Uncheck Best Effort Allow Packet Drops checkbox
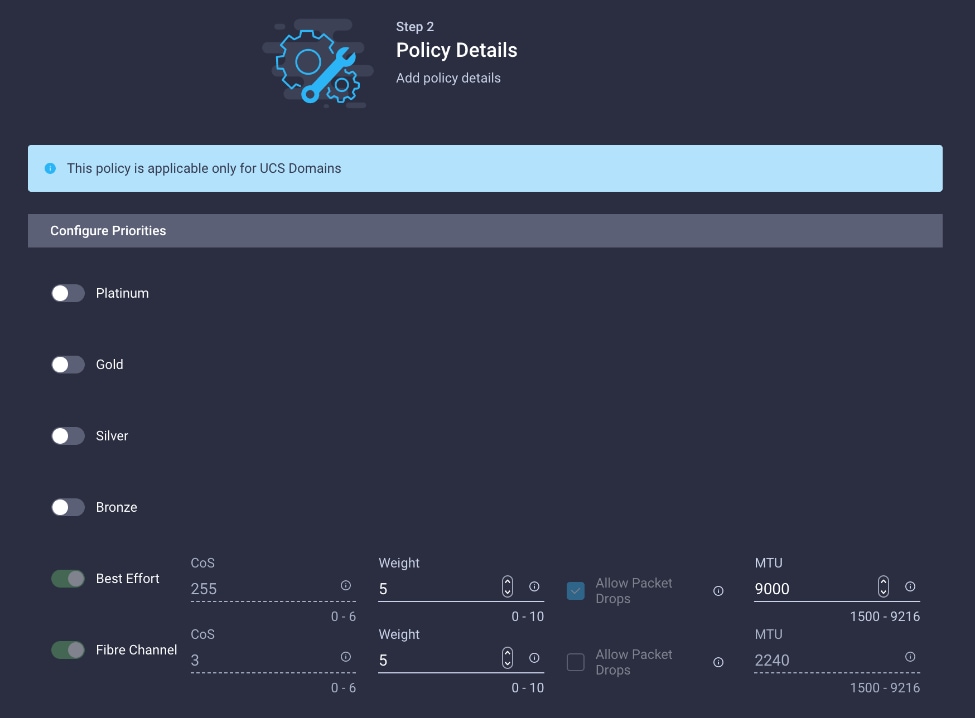 (576, 591)
